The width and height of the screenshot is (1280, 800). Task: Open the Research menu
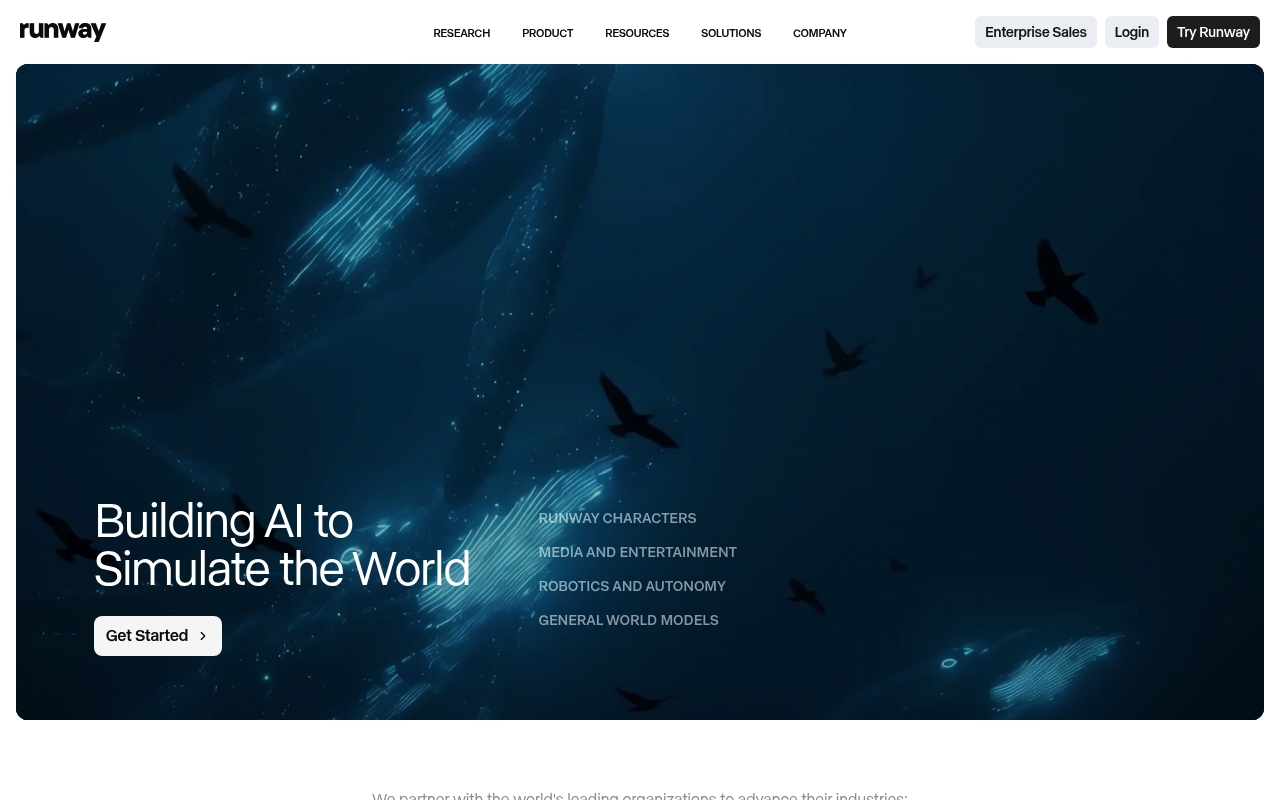pyautogui.click(x=461, y=33)
